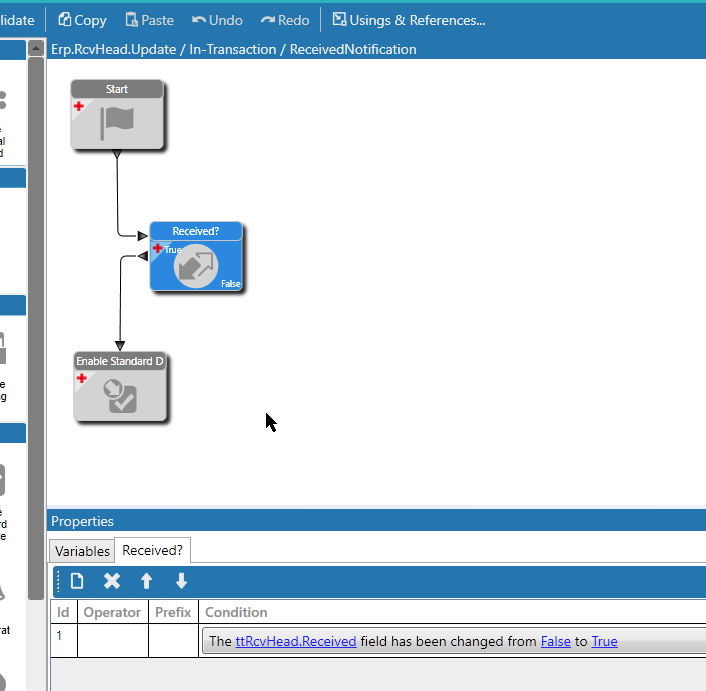Click the True output of Received? node
Screen dimensions: 706x691
click(x=172, y=249)
